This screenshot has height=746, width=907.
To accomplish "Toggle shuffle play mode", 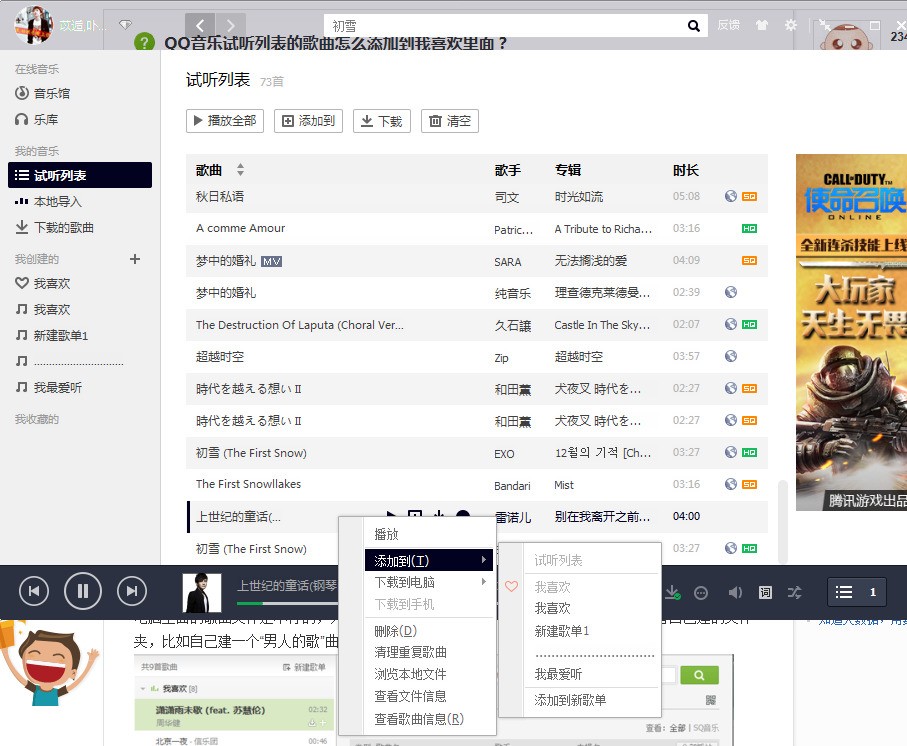I will click(794, 592).
